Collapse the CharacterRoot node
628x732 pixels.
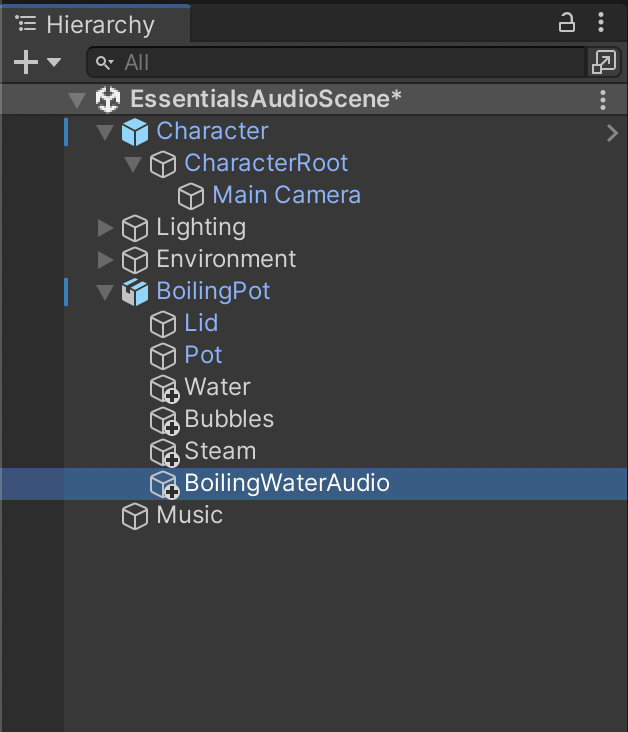(x=133, y=163)
